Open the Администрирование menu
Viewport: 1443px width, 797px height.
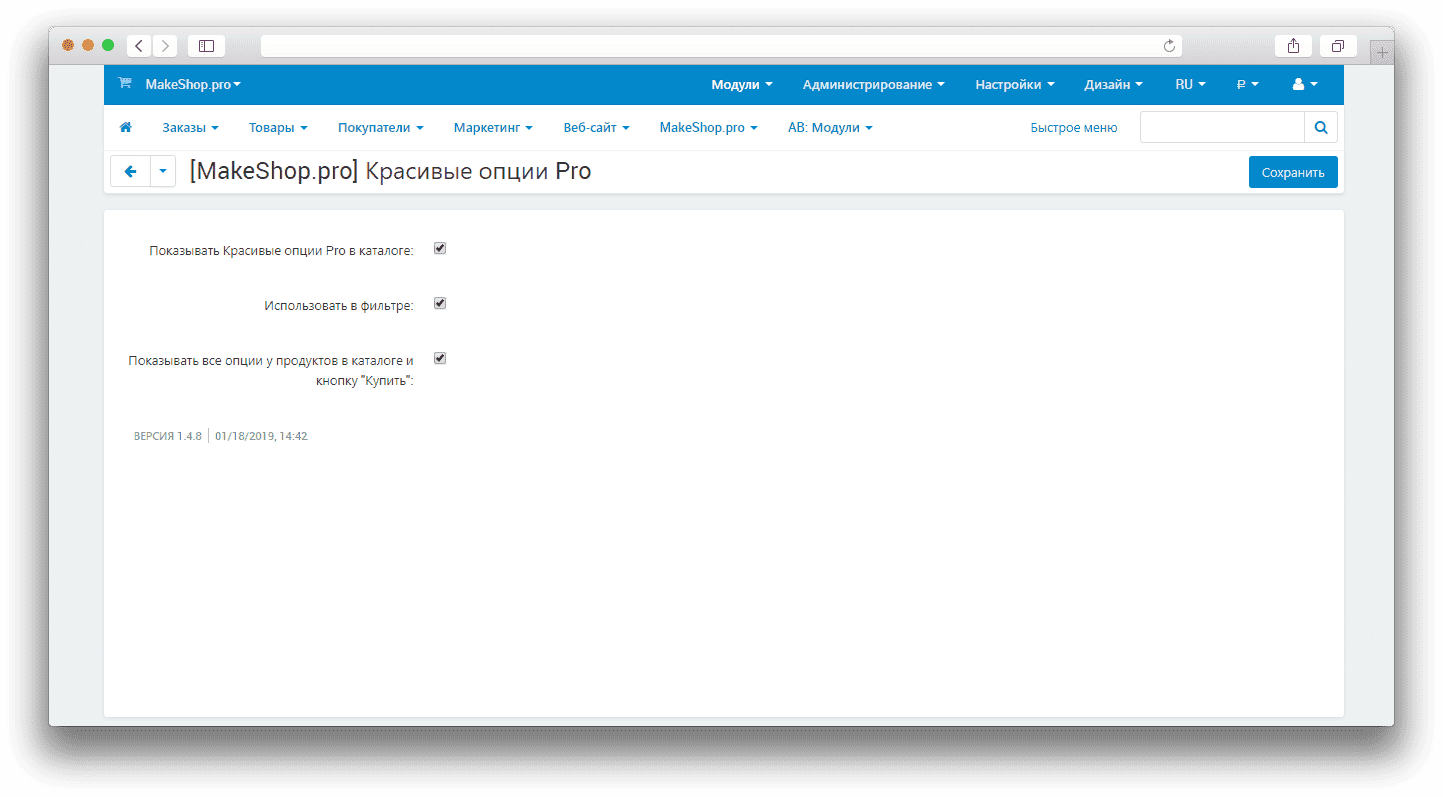(874, 85)
